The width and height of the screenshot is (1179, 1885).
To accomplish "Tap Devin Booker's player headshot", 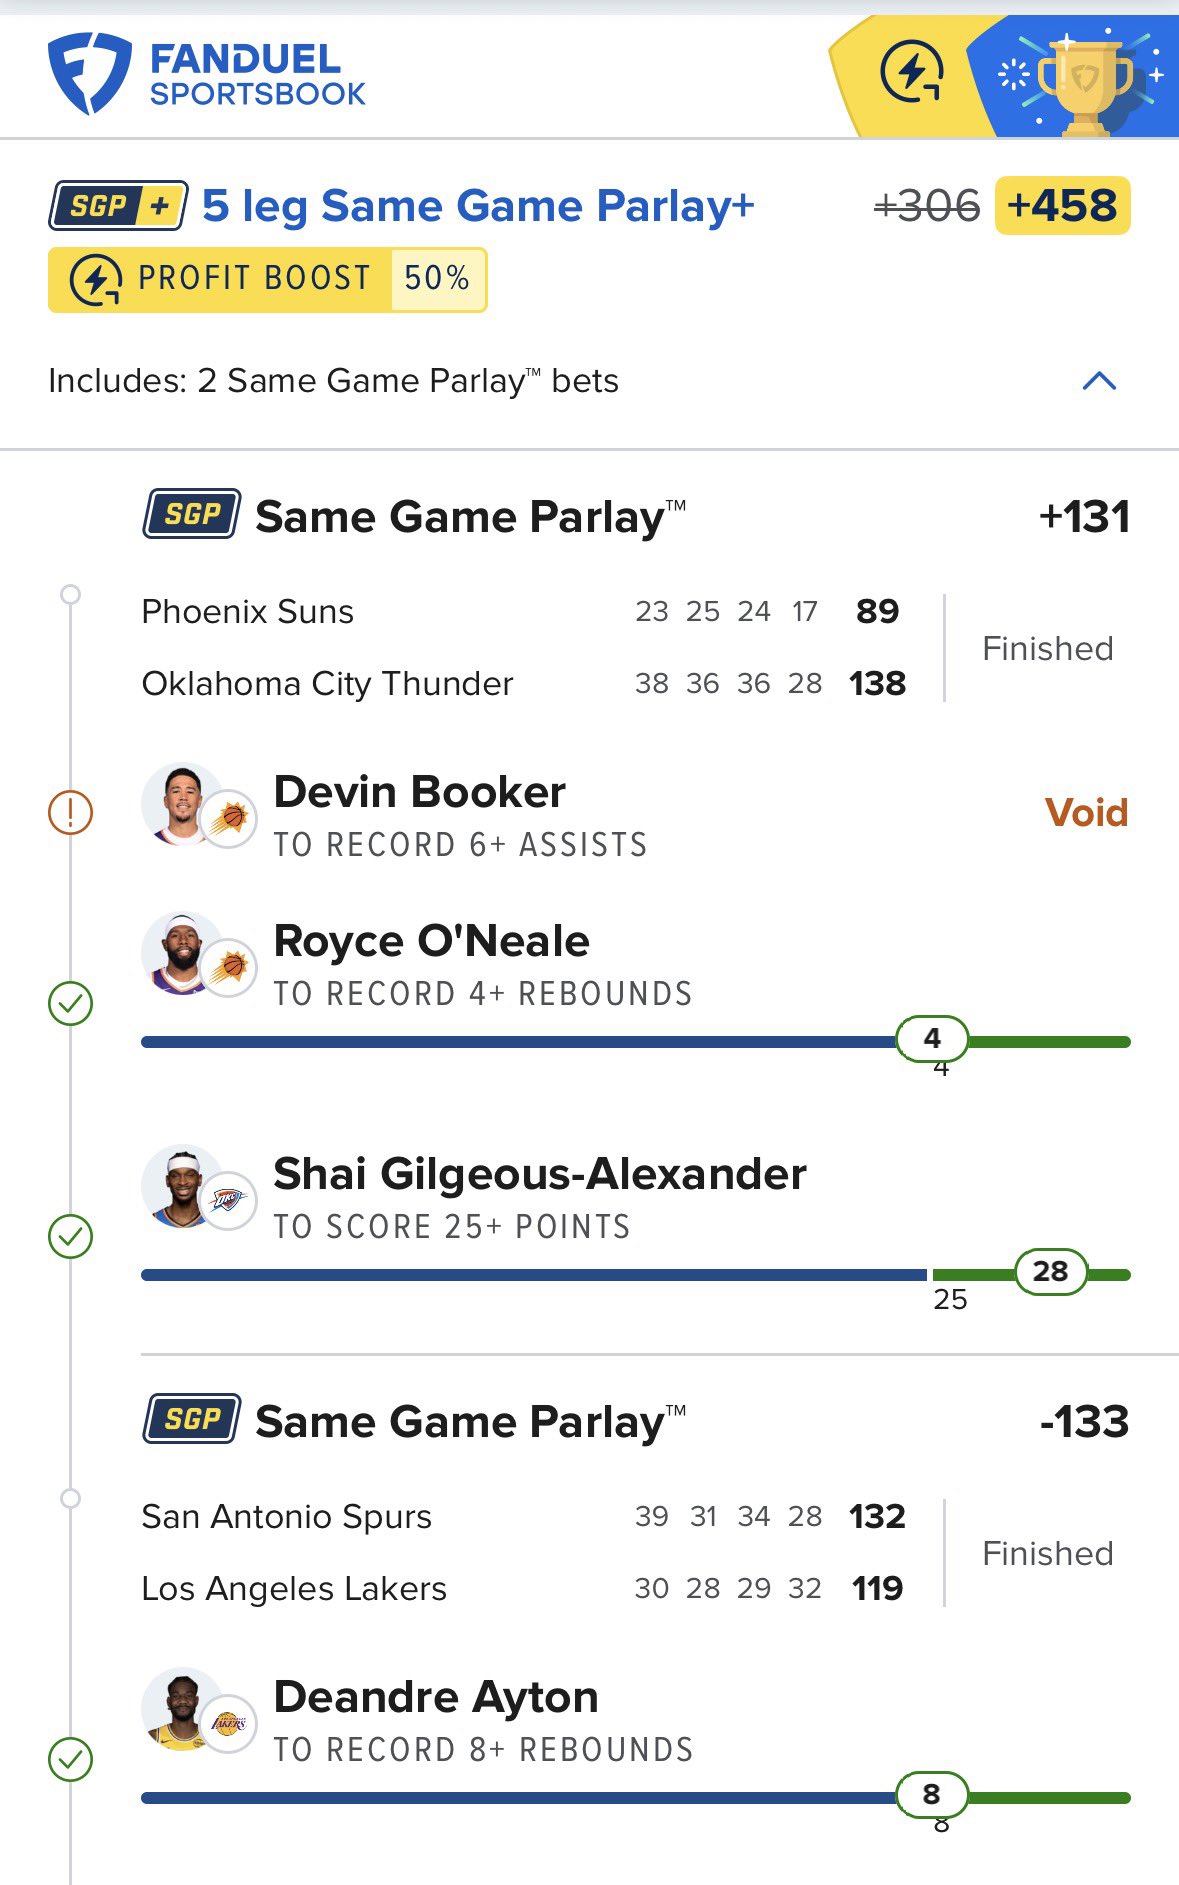I will coord(183,804).
